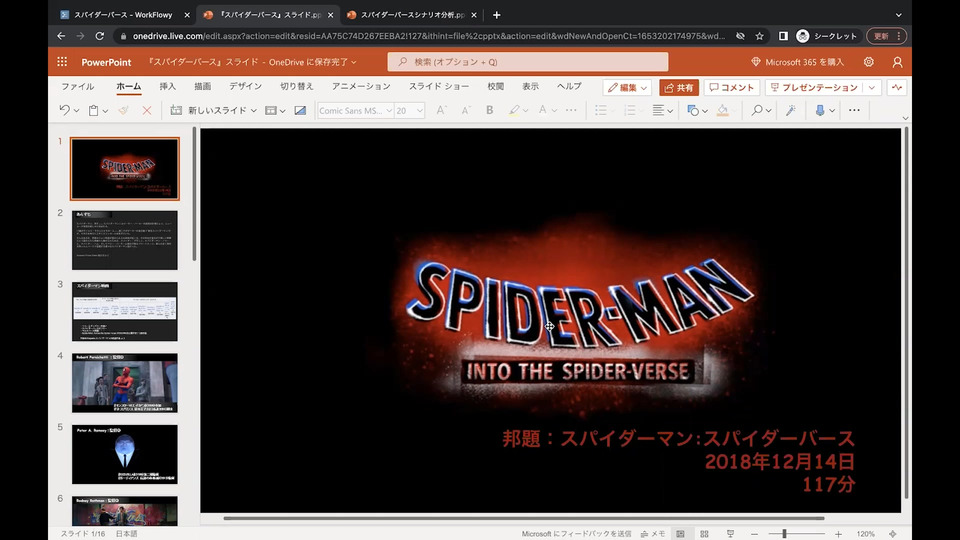Image resolution: width=960 pixels, height=540 pixels.
Task: Open the ファイル menu
Action: [x=78, y=86]
